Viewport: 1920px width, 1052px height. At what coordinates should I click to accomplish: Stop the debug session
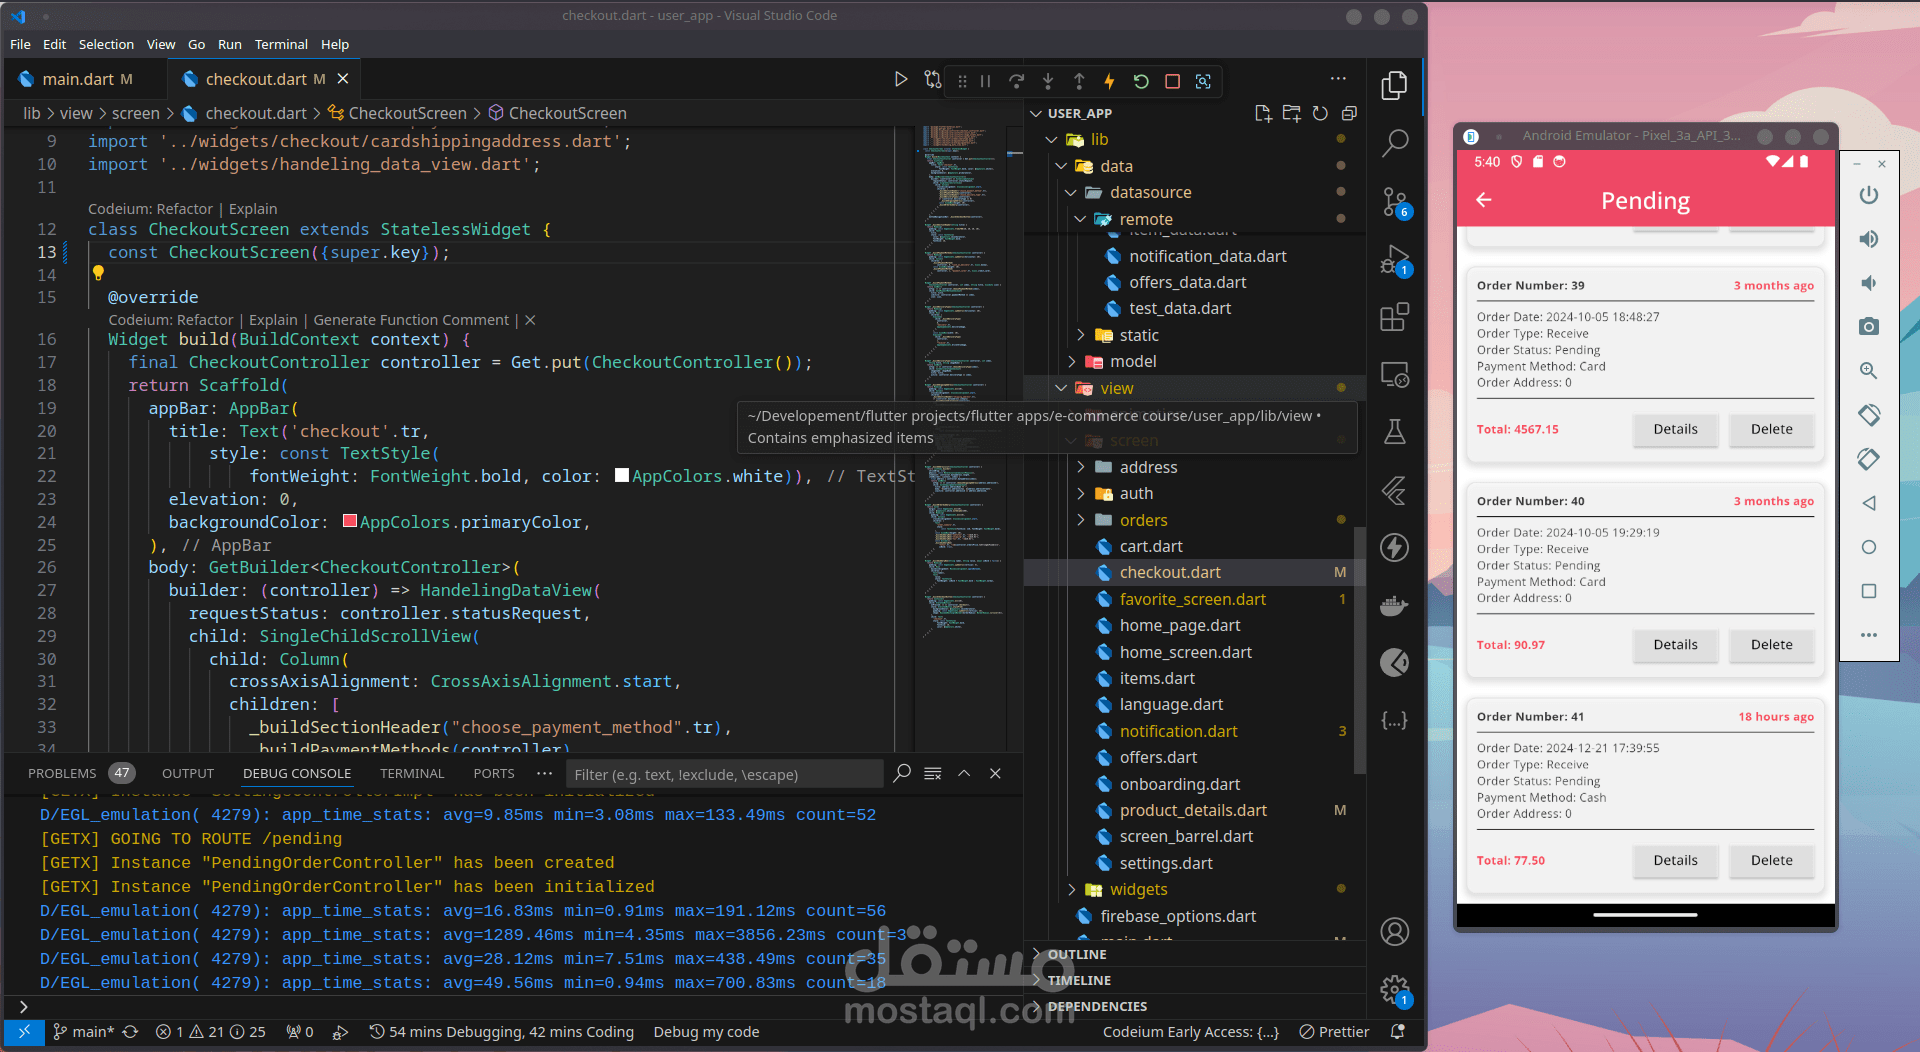point(1172,81)
